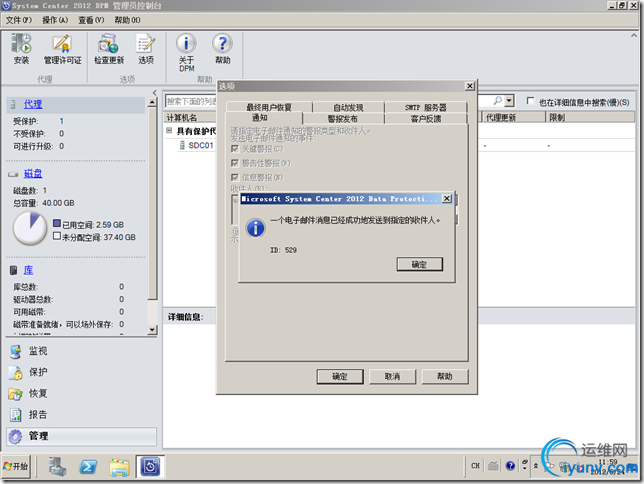
Task: Show hidden tray icons arrow
Action: click(536, 466)
